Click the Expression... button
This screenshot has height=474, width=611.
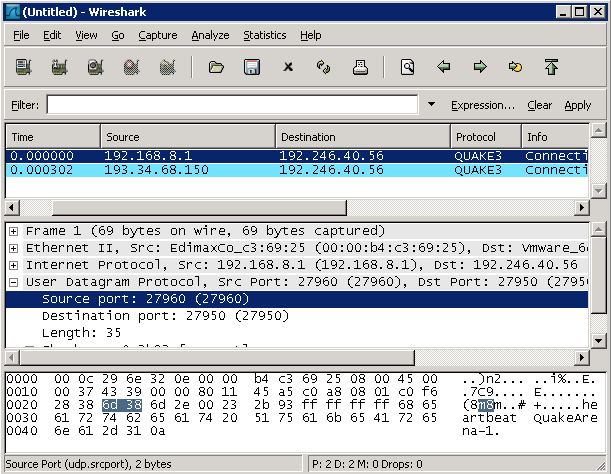pyautogui.click(x=482, y=105)
